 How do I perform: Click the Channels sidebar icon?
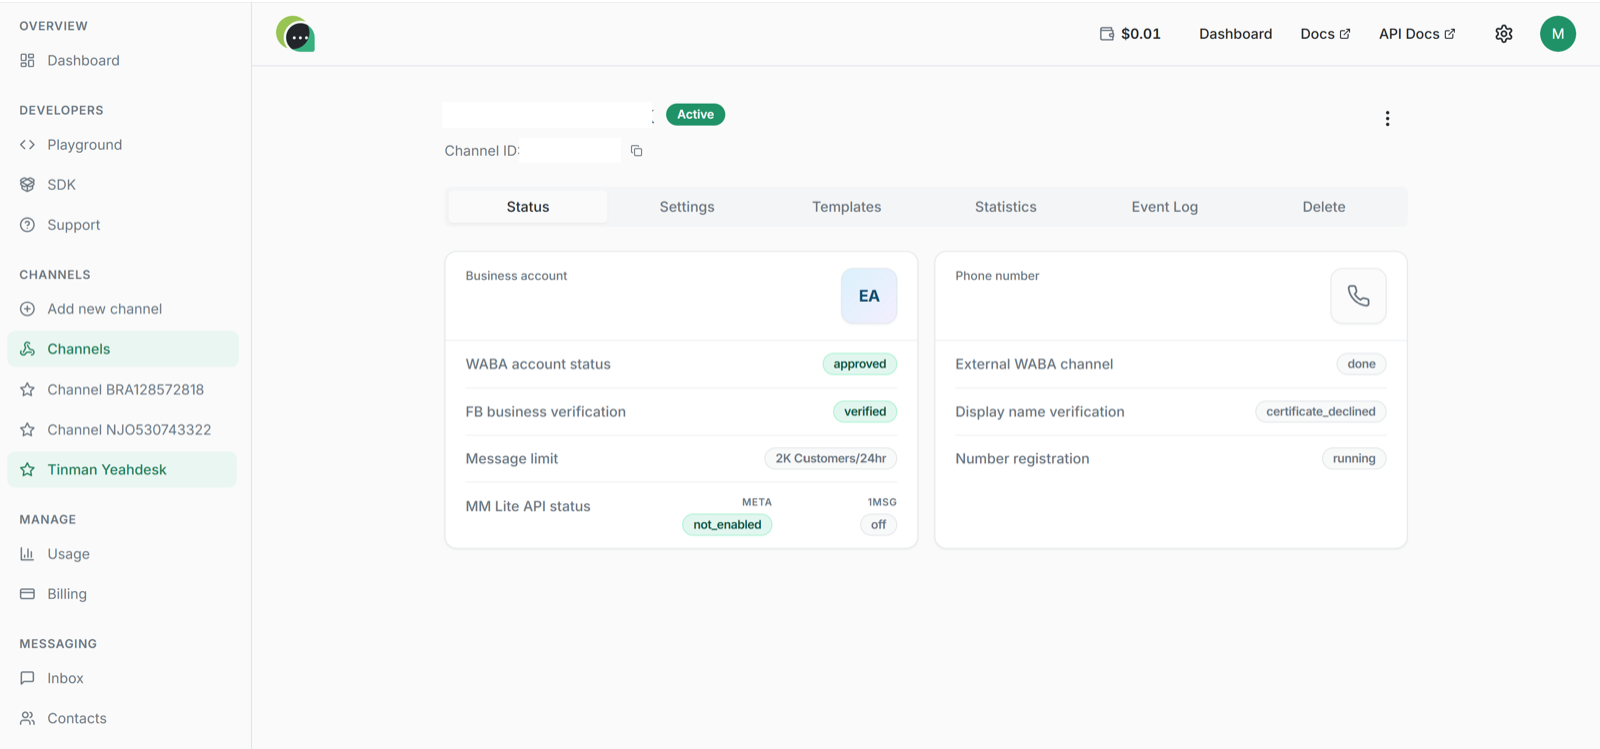pos(27,349)
